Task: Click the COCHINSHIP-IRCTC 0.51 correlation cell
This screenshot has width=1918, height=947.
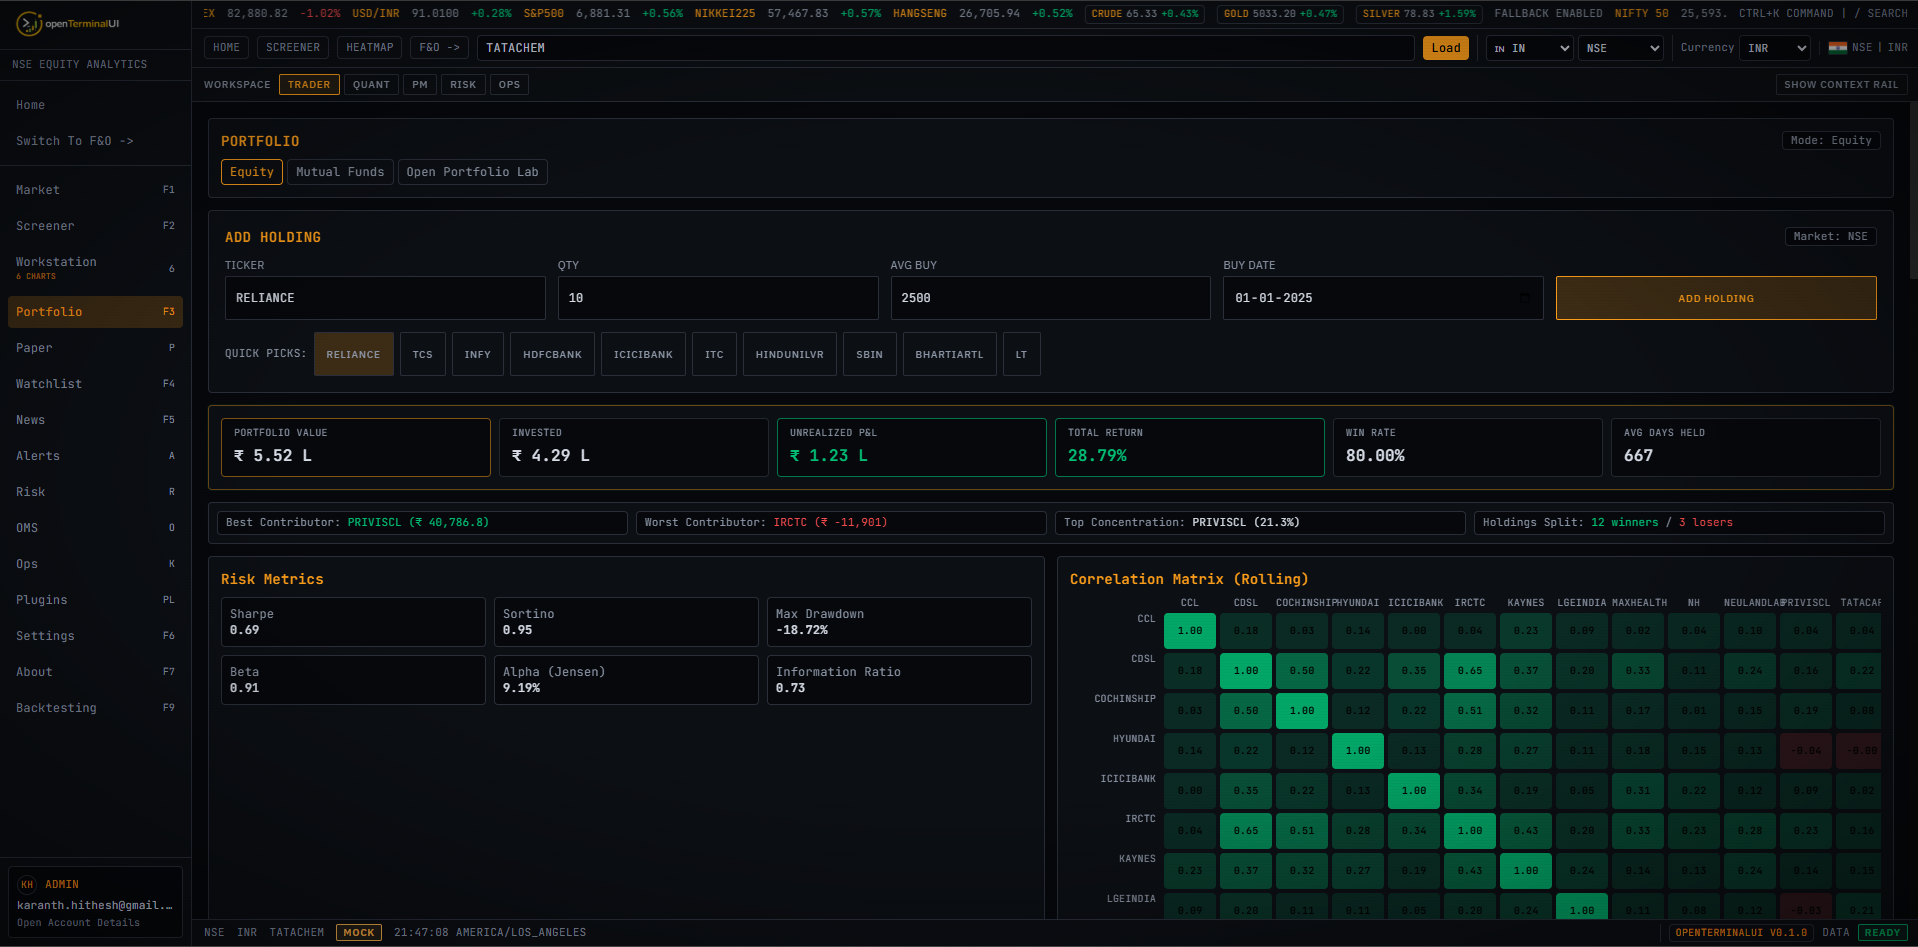Action: click(1470, 711)
